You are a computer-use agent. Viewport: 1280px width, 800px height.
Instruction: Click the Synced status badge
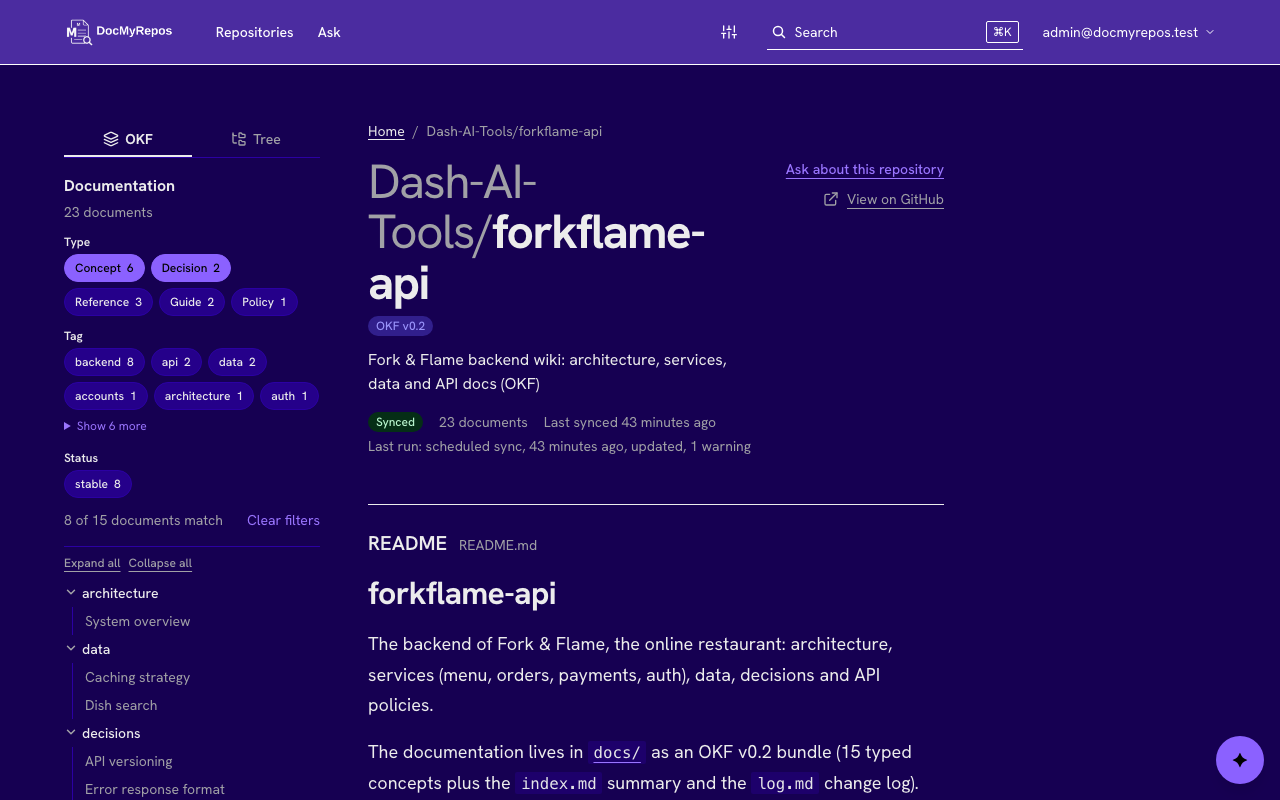click(x=395, y=422)
